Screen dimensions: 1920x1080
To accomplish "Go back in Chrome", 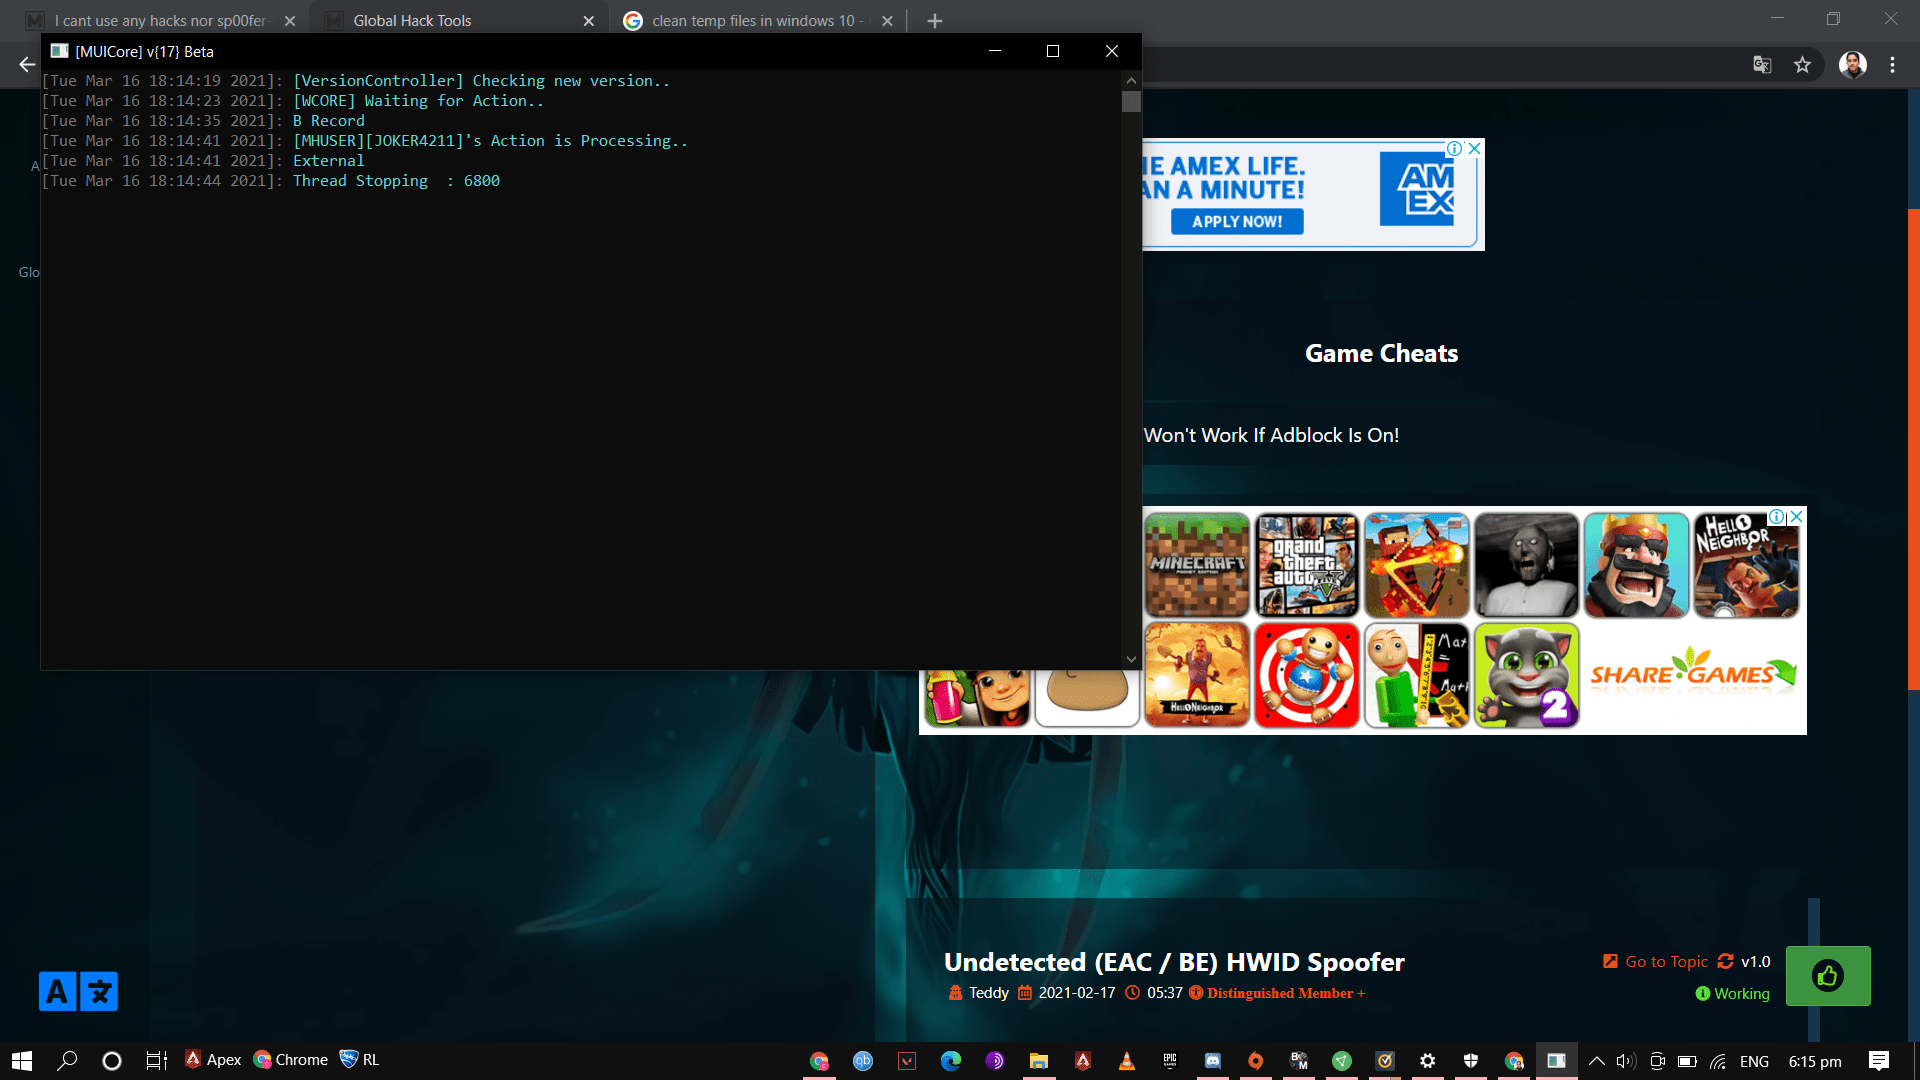I will pyautogui.click(x=27, y=64).
